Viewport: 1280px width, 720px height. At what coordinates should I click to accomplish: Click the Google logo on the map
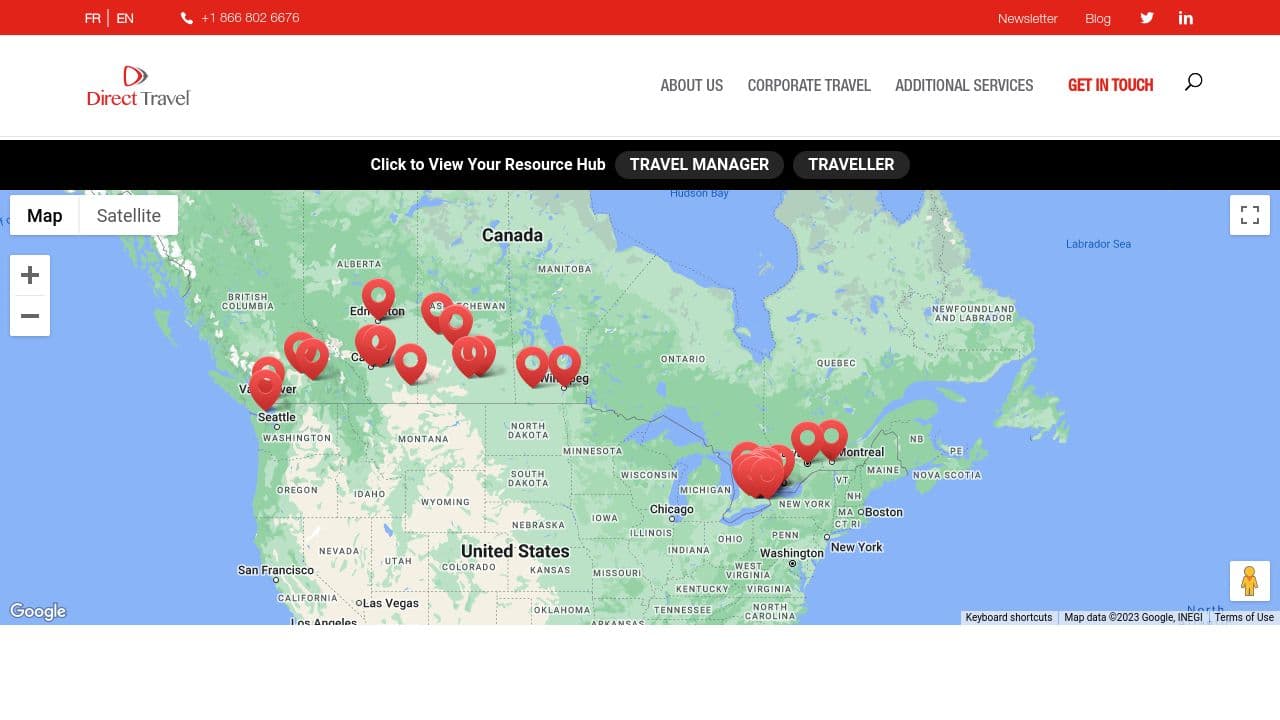click(x=38, y=611)
